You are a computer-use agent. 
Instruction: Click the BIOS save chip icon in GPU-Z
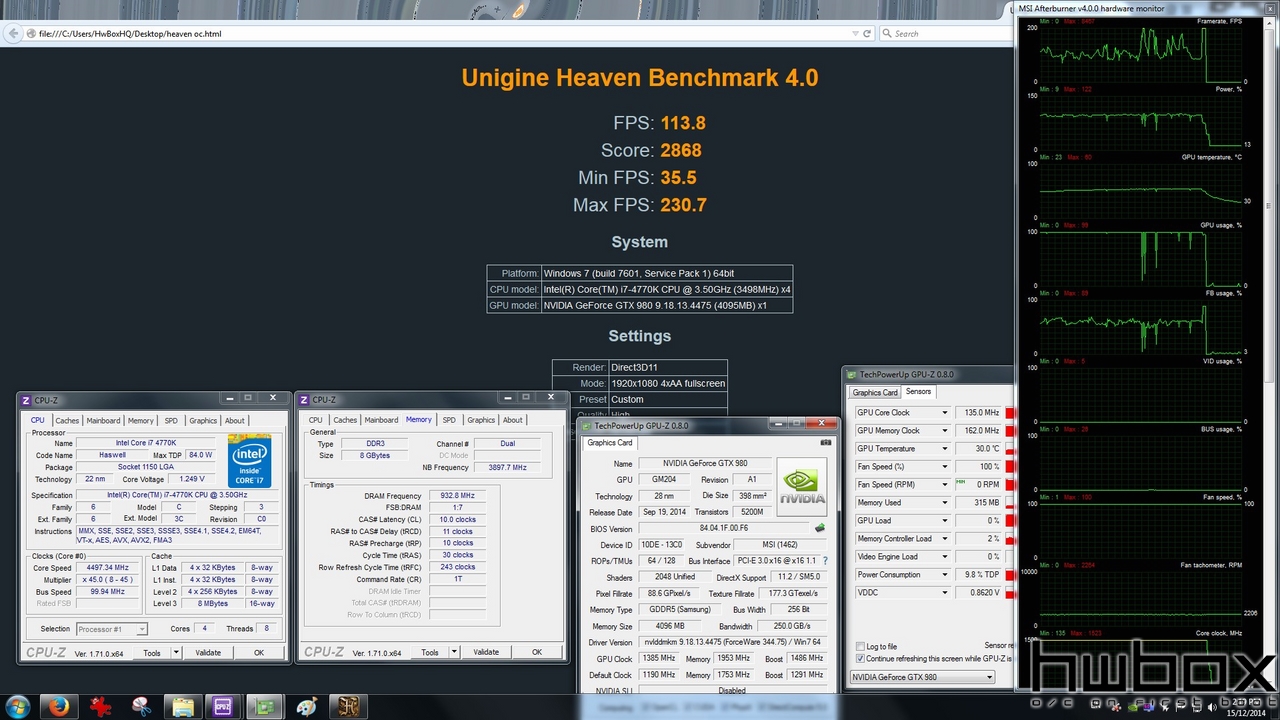[820, 528]
